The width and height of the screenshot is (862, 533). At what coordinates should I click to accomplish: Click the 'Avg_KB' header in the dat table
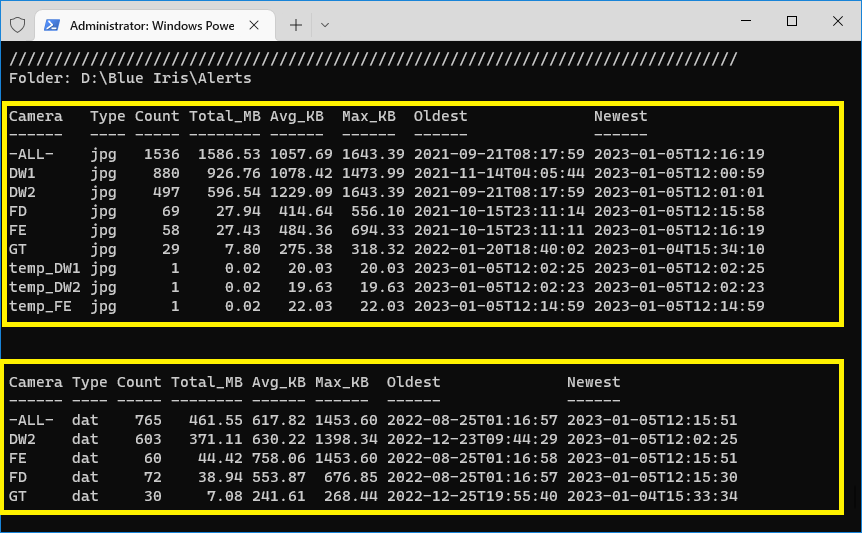click(279, 382)
